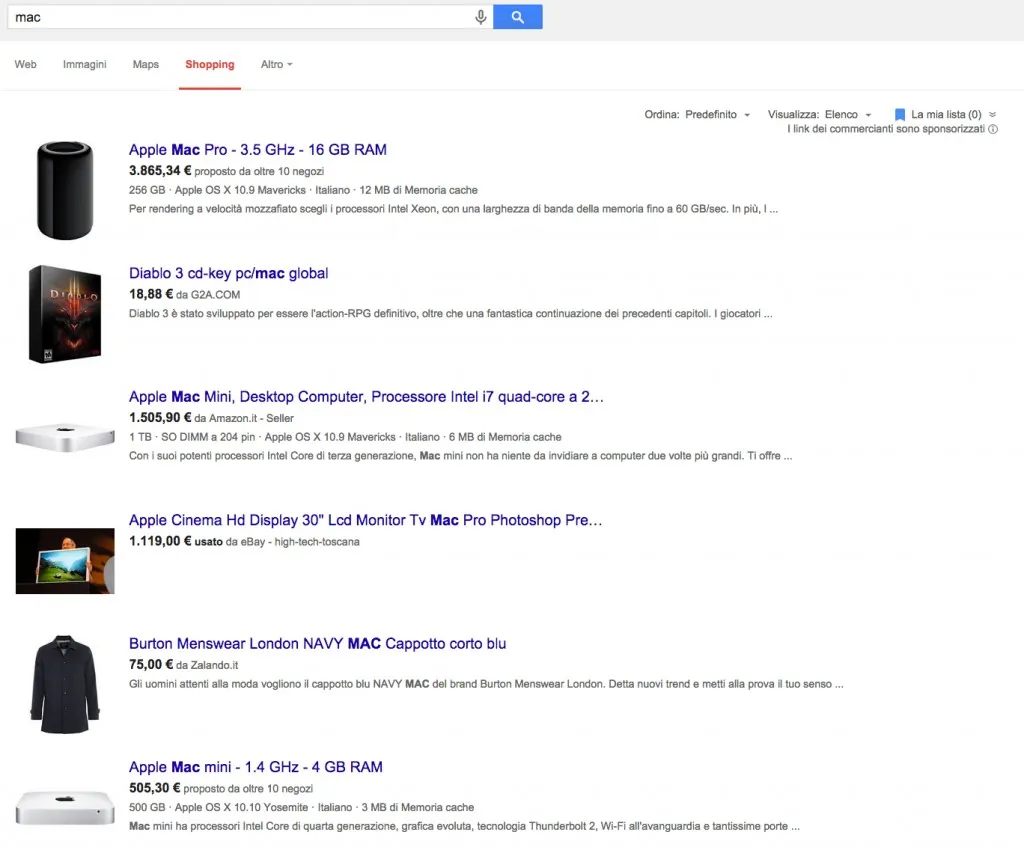The width and height of the screenshot is (1024, 856).
Task: Click the bookmark icon next to La mia lista
Action: click(899, 114)
